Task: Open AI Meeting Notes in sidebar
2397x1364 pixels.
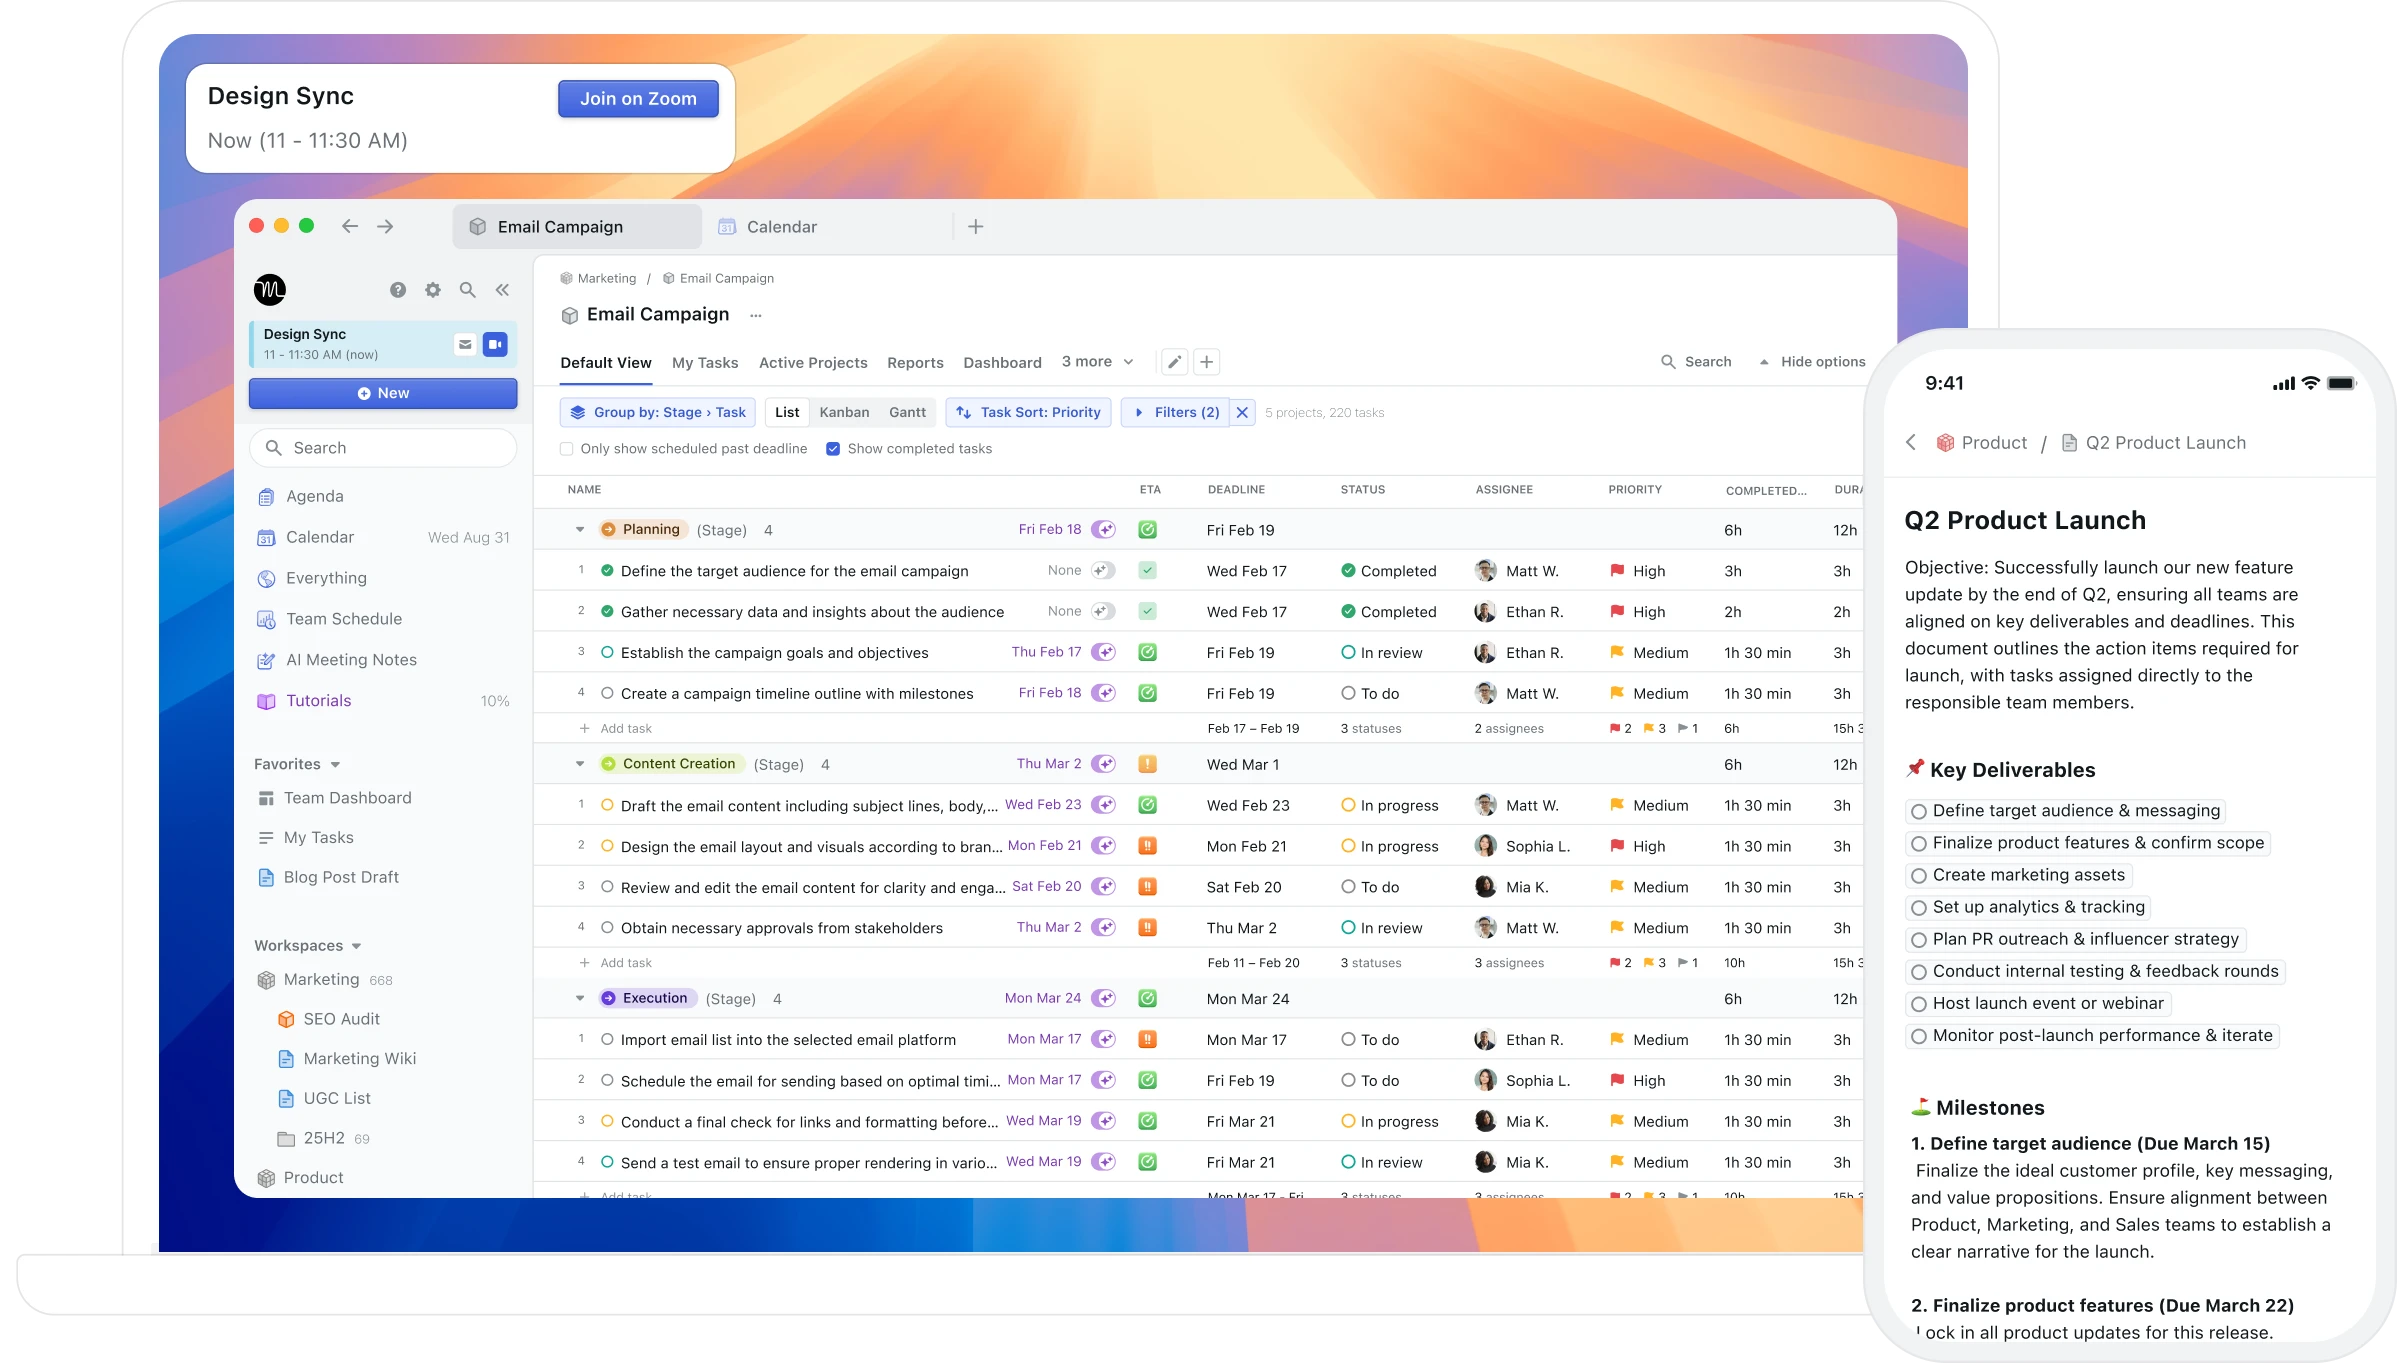Action: 350,660
